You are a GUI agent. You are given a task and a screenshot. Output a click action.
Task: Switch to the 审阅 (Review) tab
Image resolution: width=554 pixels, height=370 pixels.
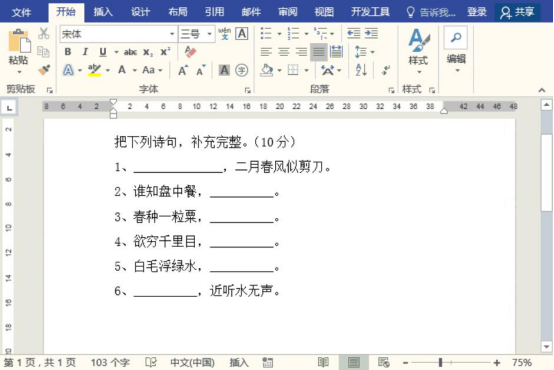click(x=288, y=12)
